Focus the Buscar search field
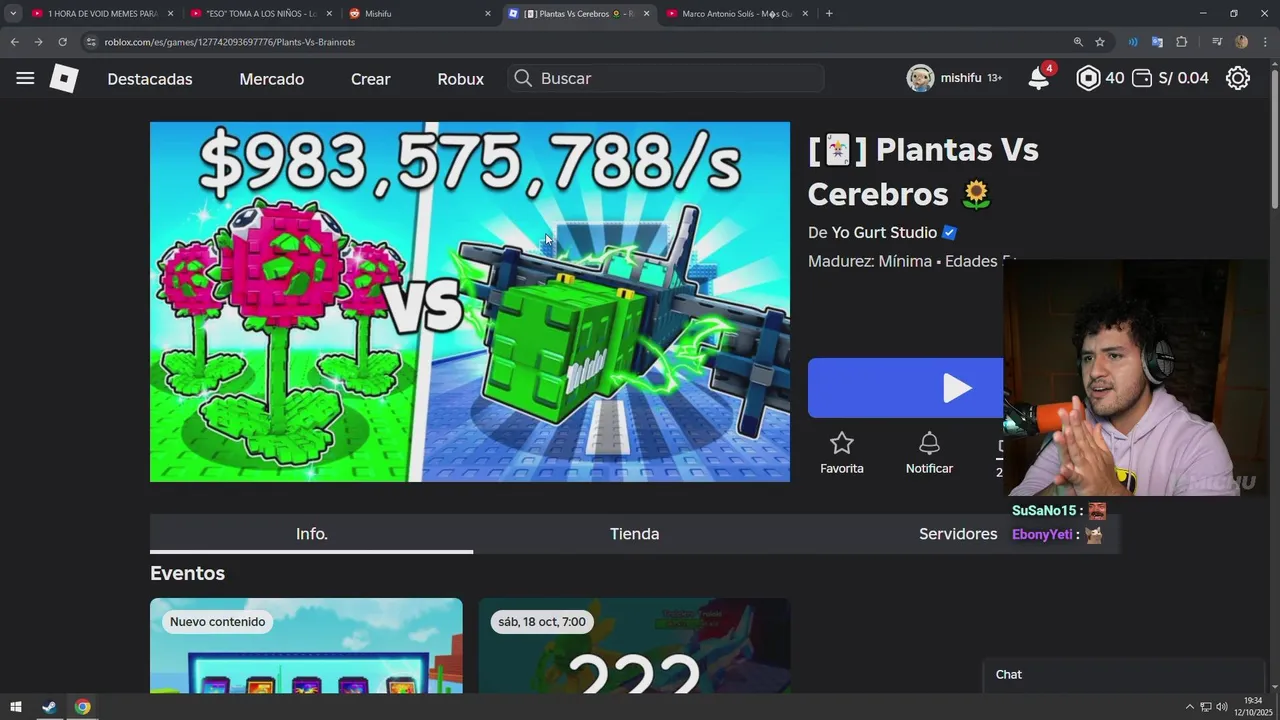1280x720 pixels. click(666, 78)
